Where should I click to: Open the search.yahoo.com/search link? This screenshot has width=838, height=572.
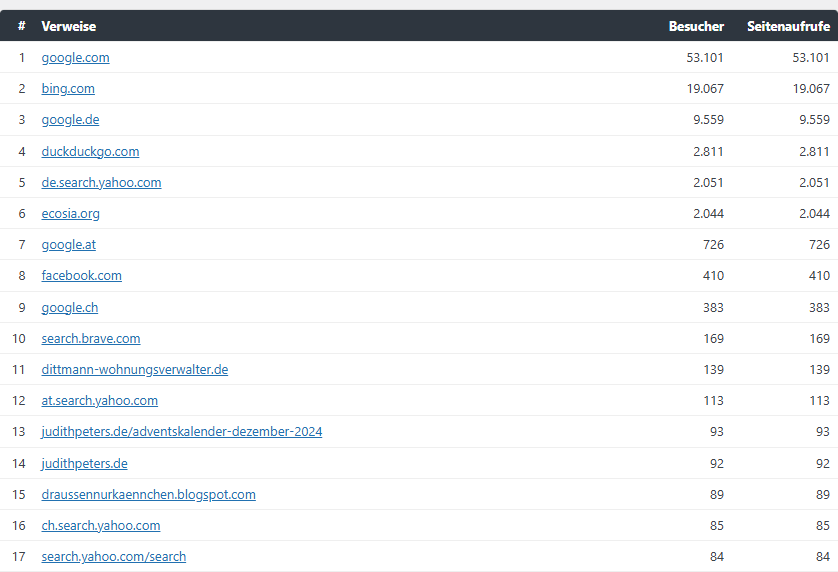(114, 557)
